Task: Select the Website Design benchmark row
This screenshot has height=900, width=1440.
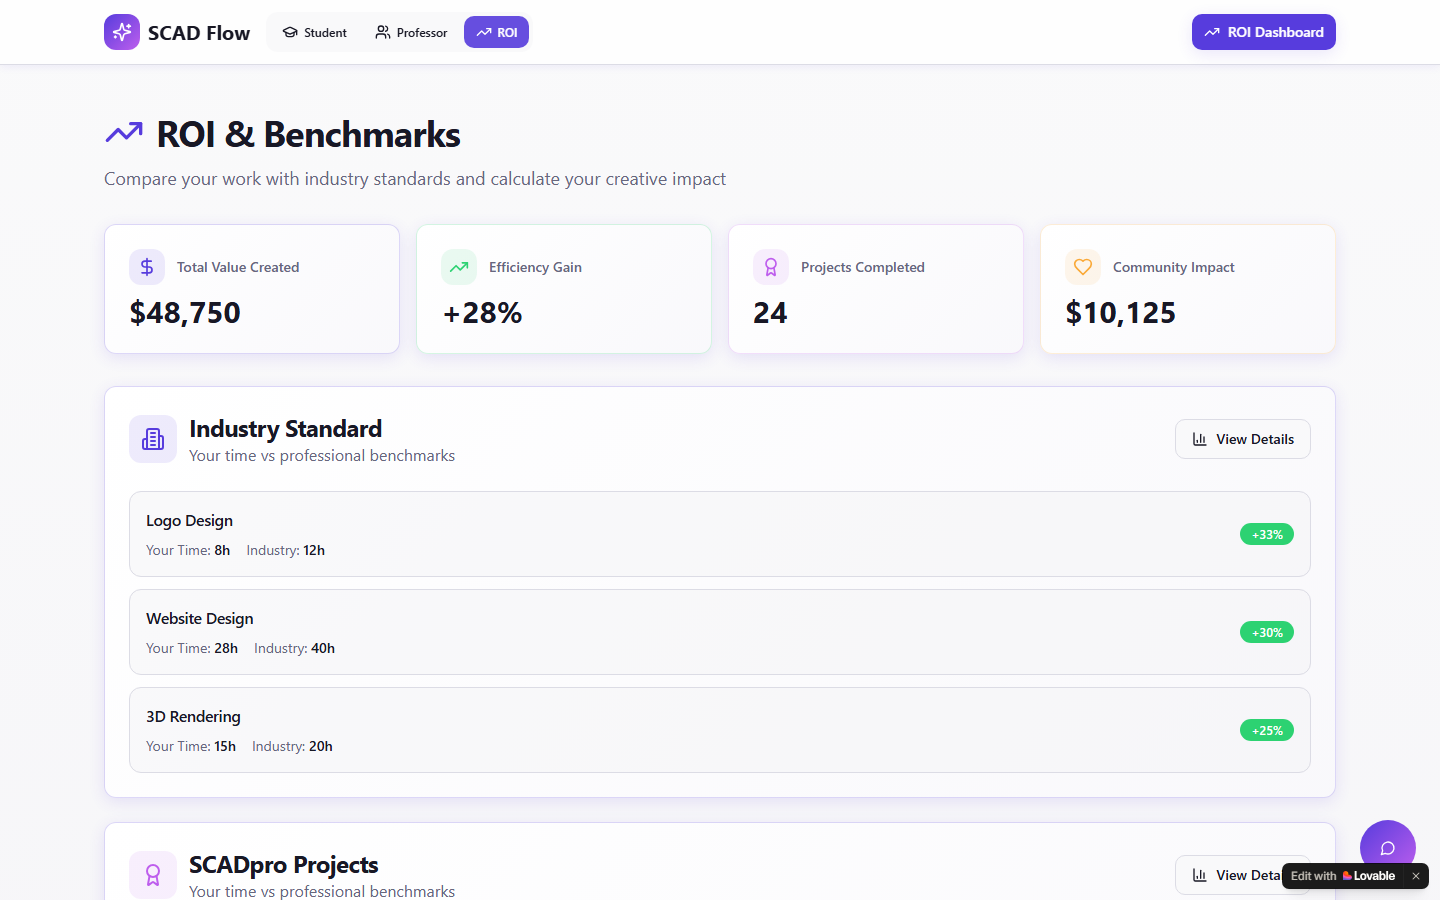Action: pyautogui.click(x=720, y=632)
